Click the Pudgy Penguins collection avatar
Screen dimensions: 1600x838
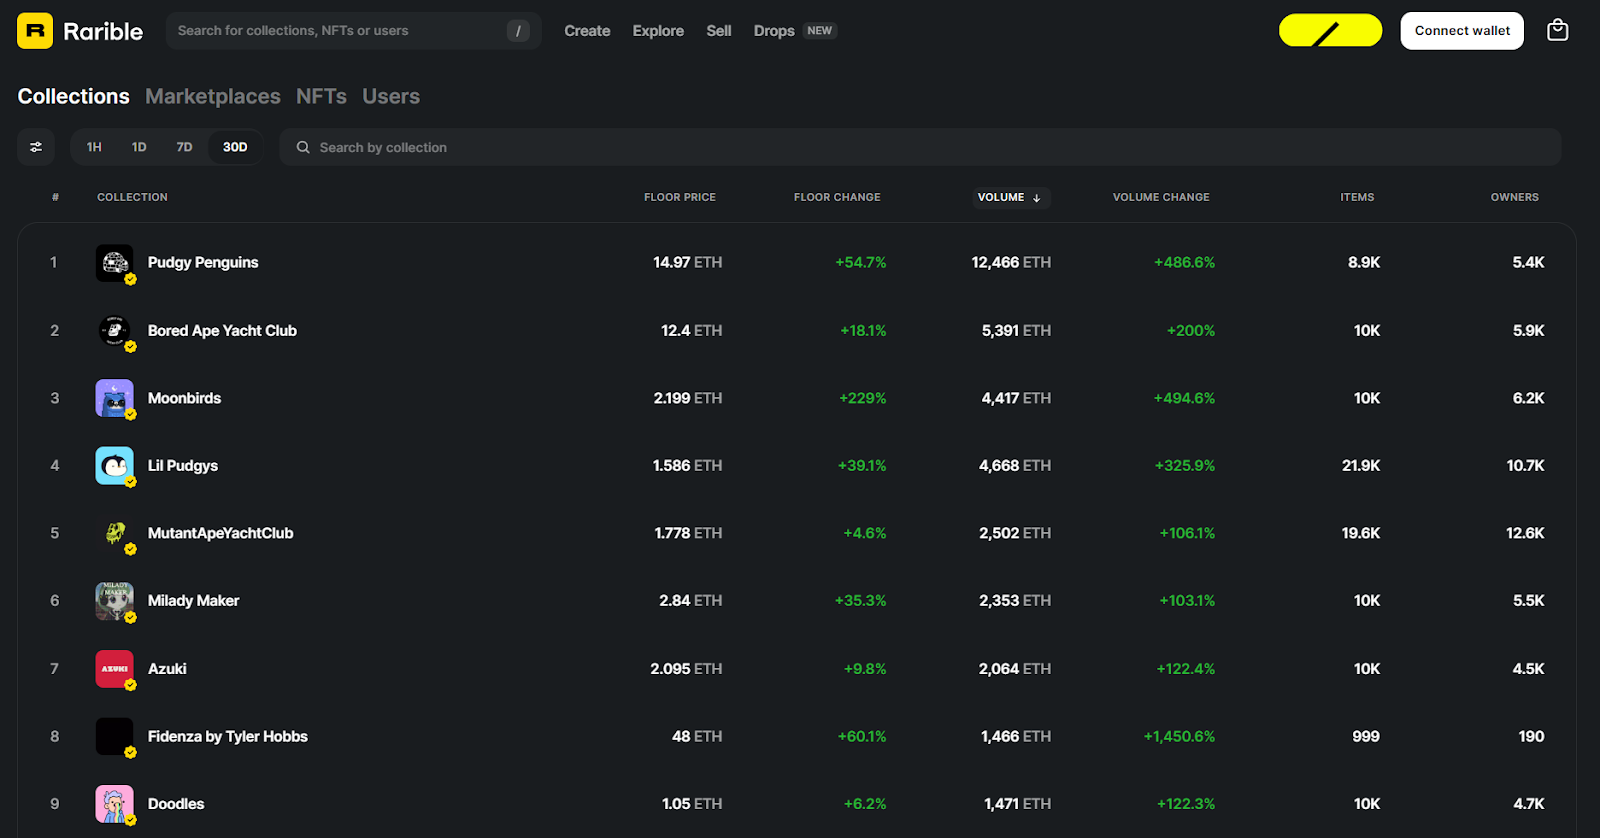pos(115,263)
